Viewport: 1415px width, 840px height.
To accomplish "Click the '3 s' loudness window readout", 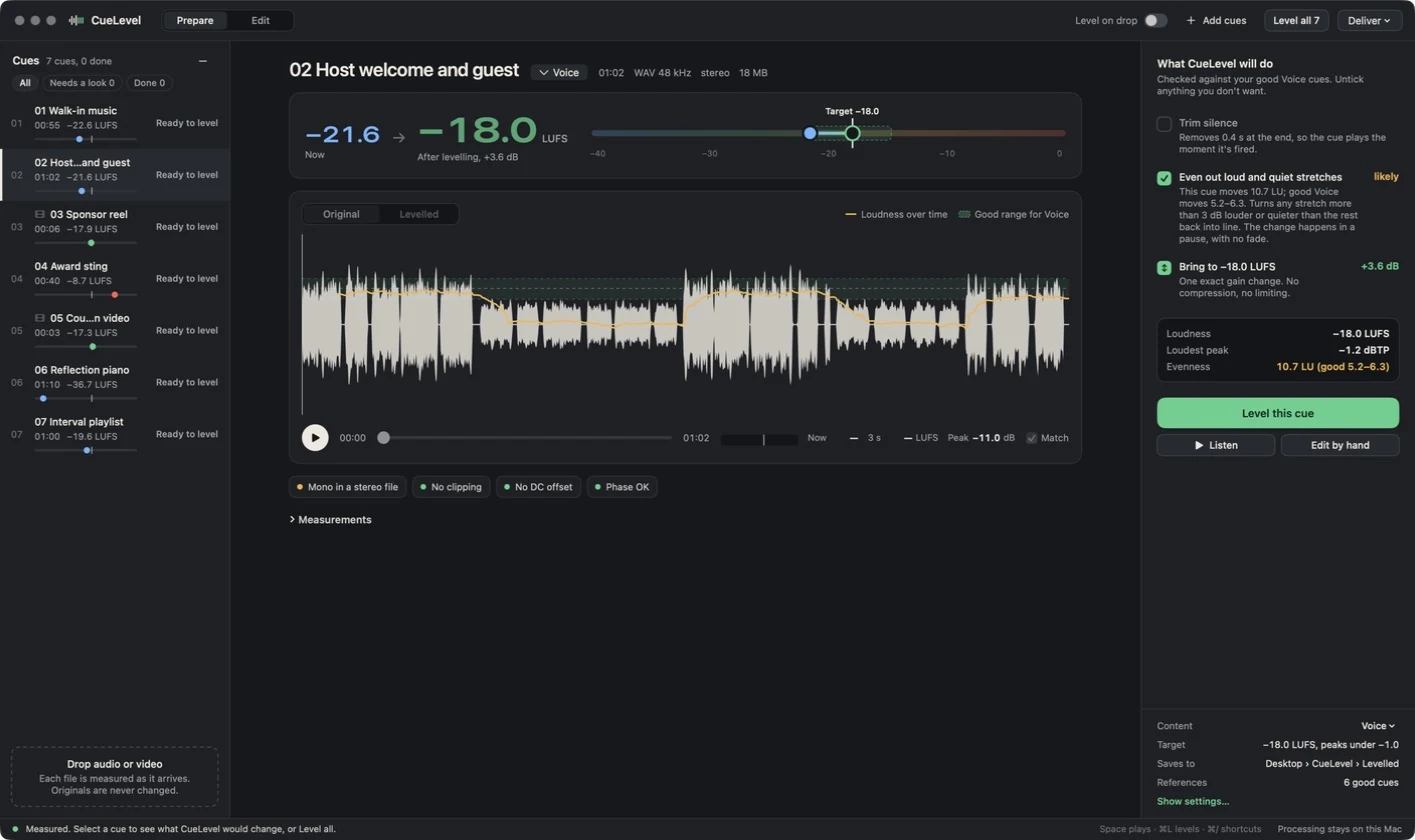I will click(x=874, y=438).
